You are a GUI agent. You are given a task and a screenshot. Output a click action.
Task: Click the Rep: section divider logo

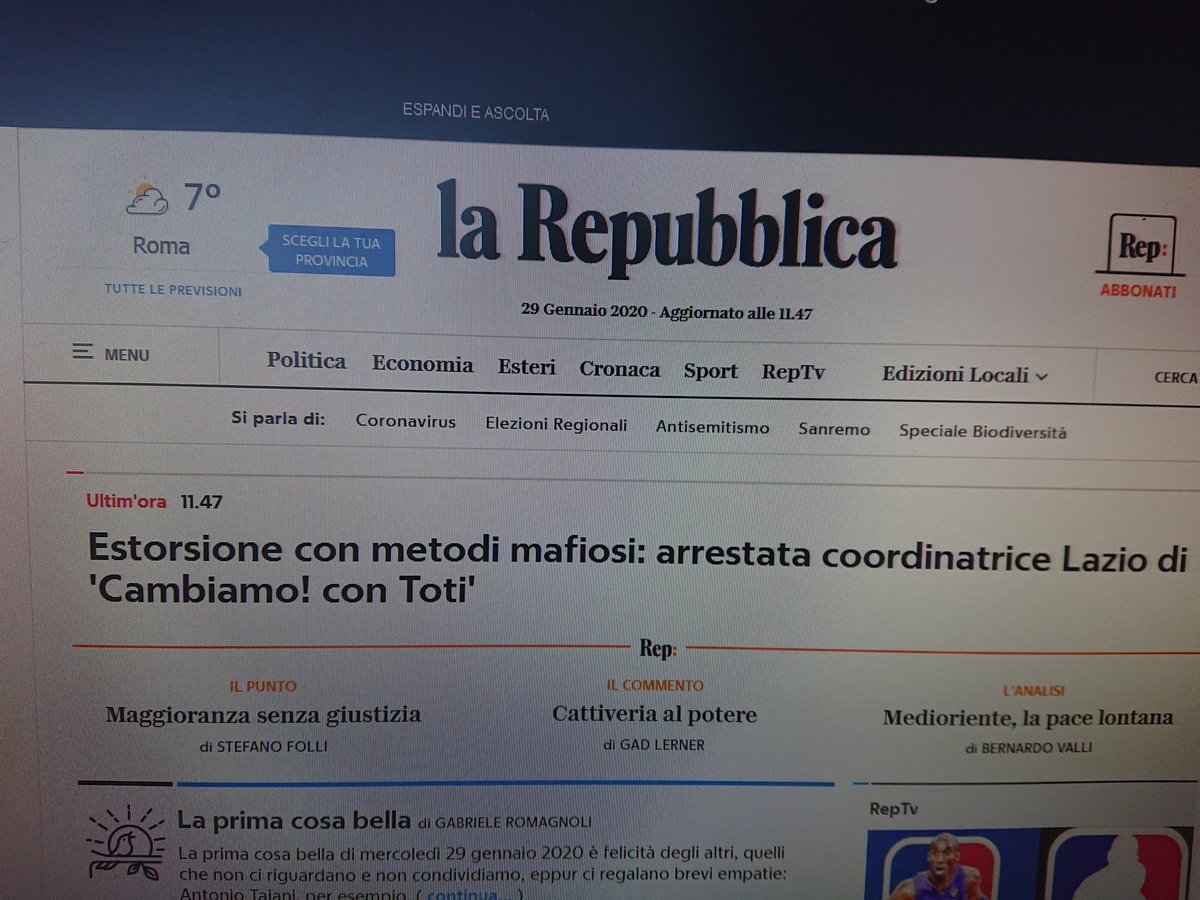[x=658, y=649]
